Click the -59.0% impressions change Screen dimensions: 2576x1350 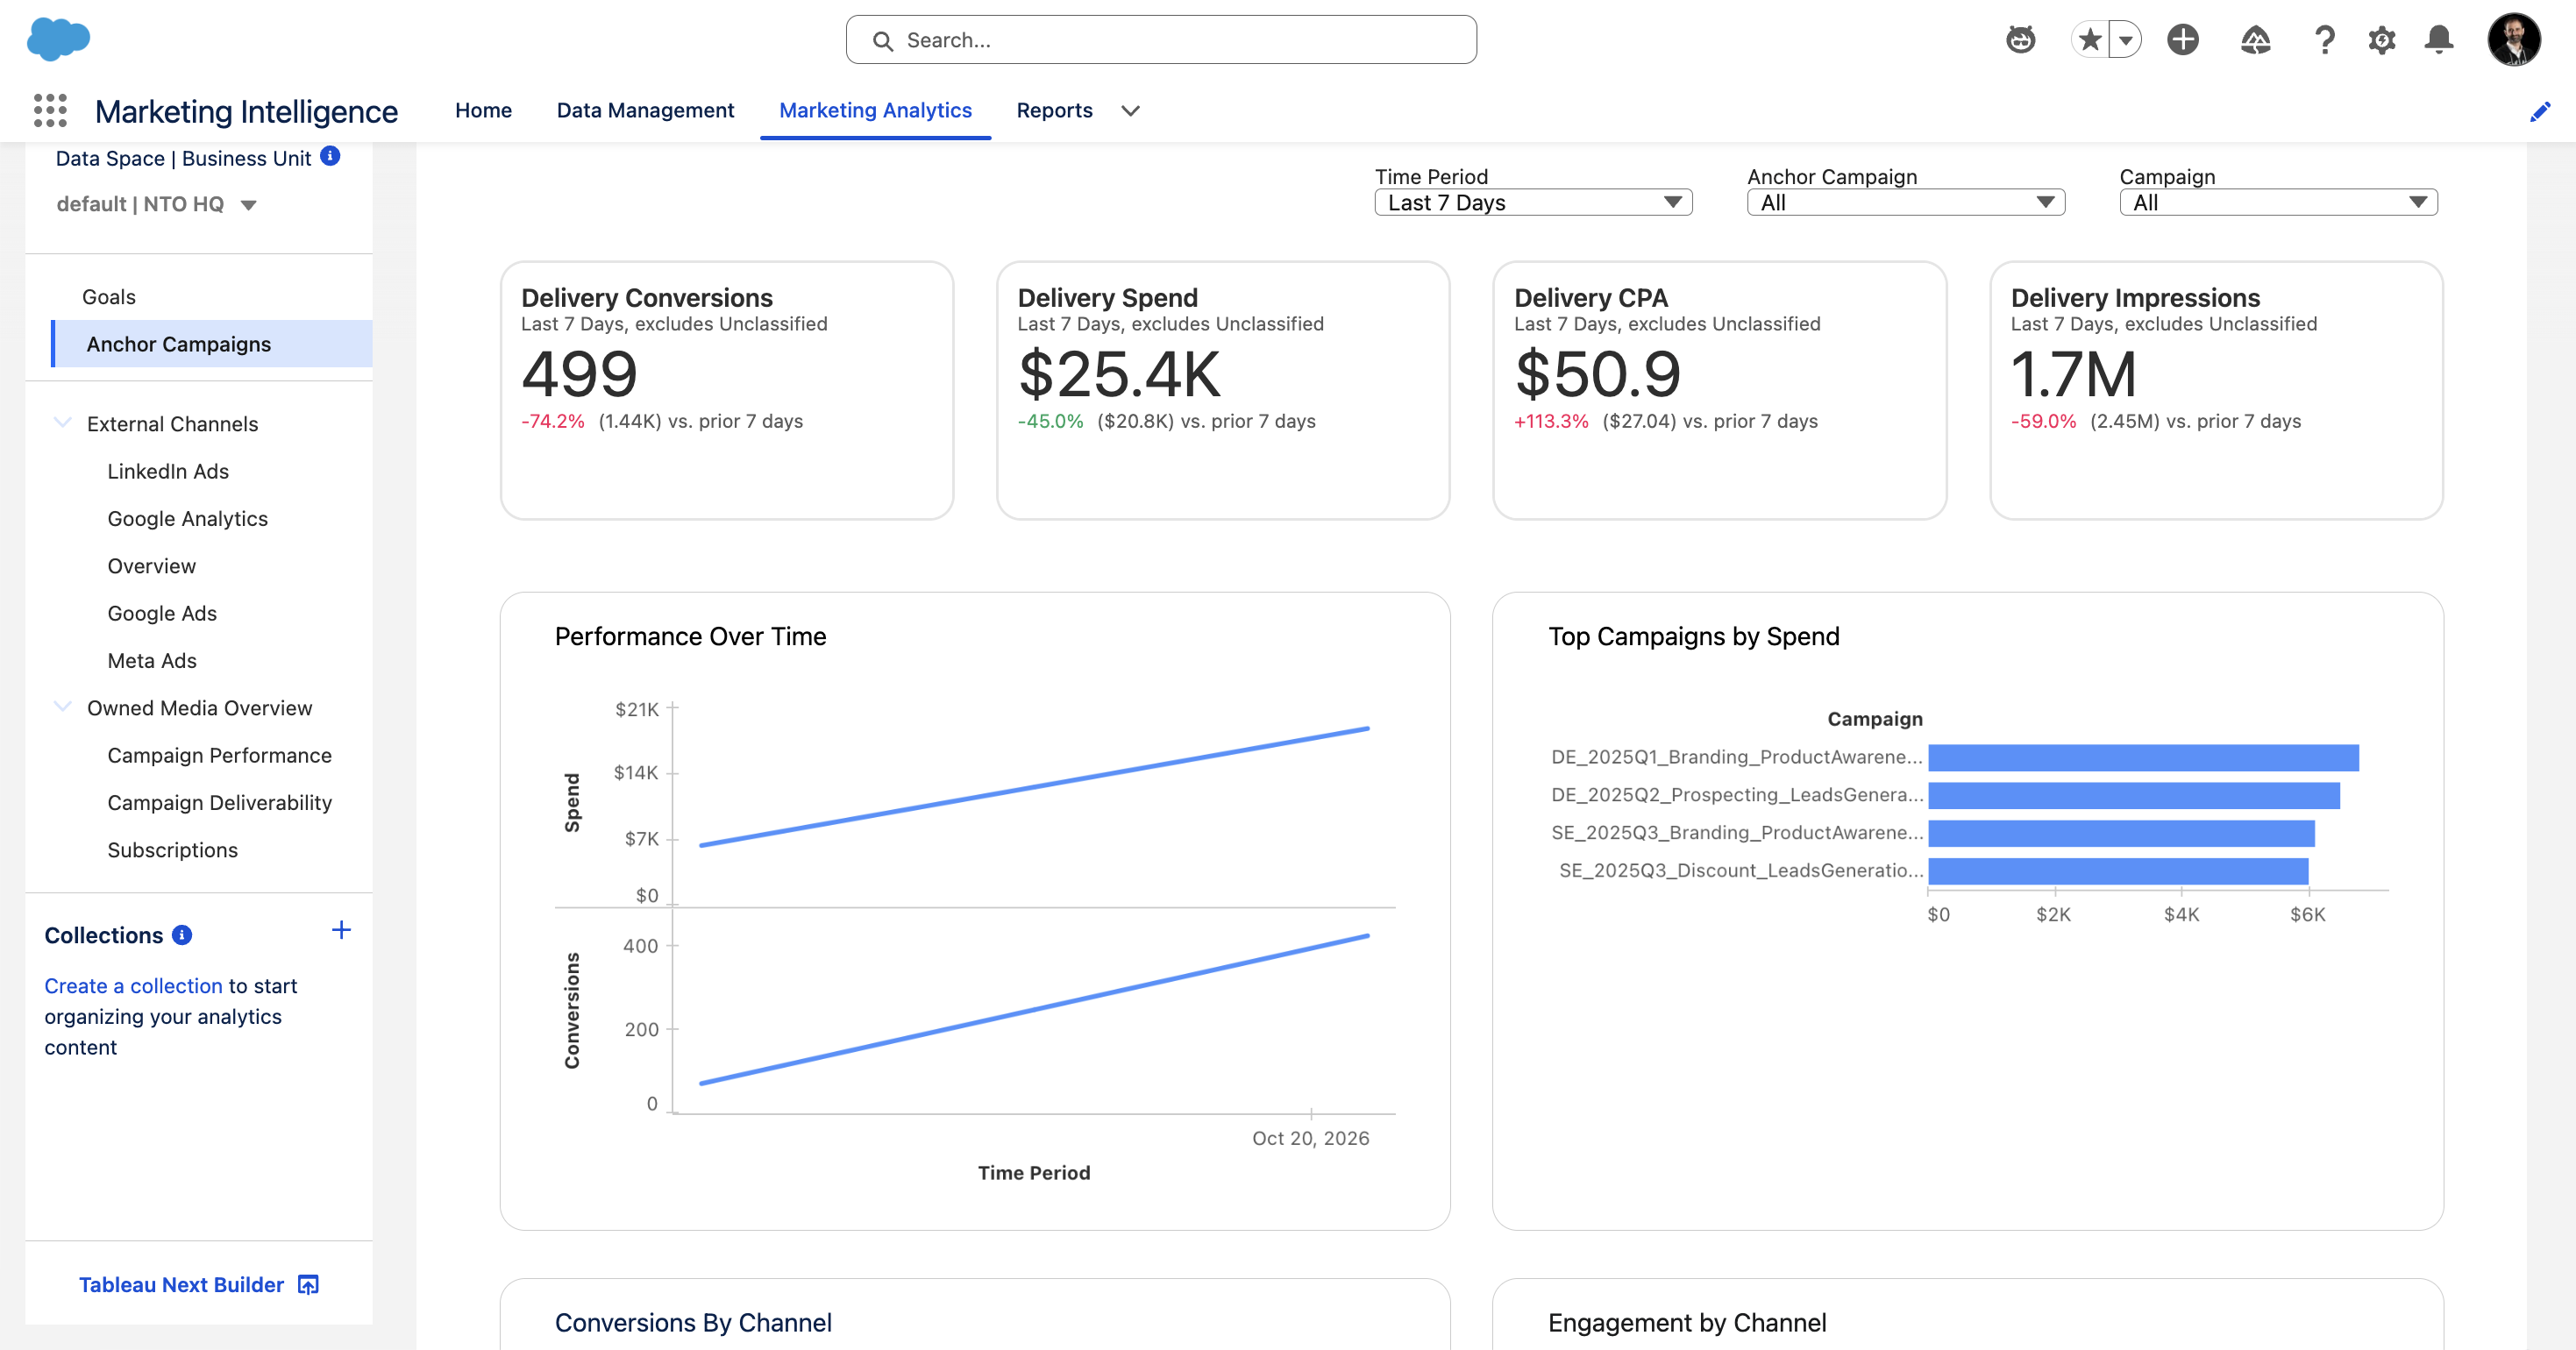click(2043, 421)
